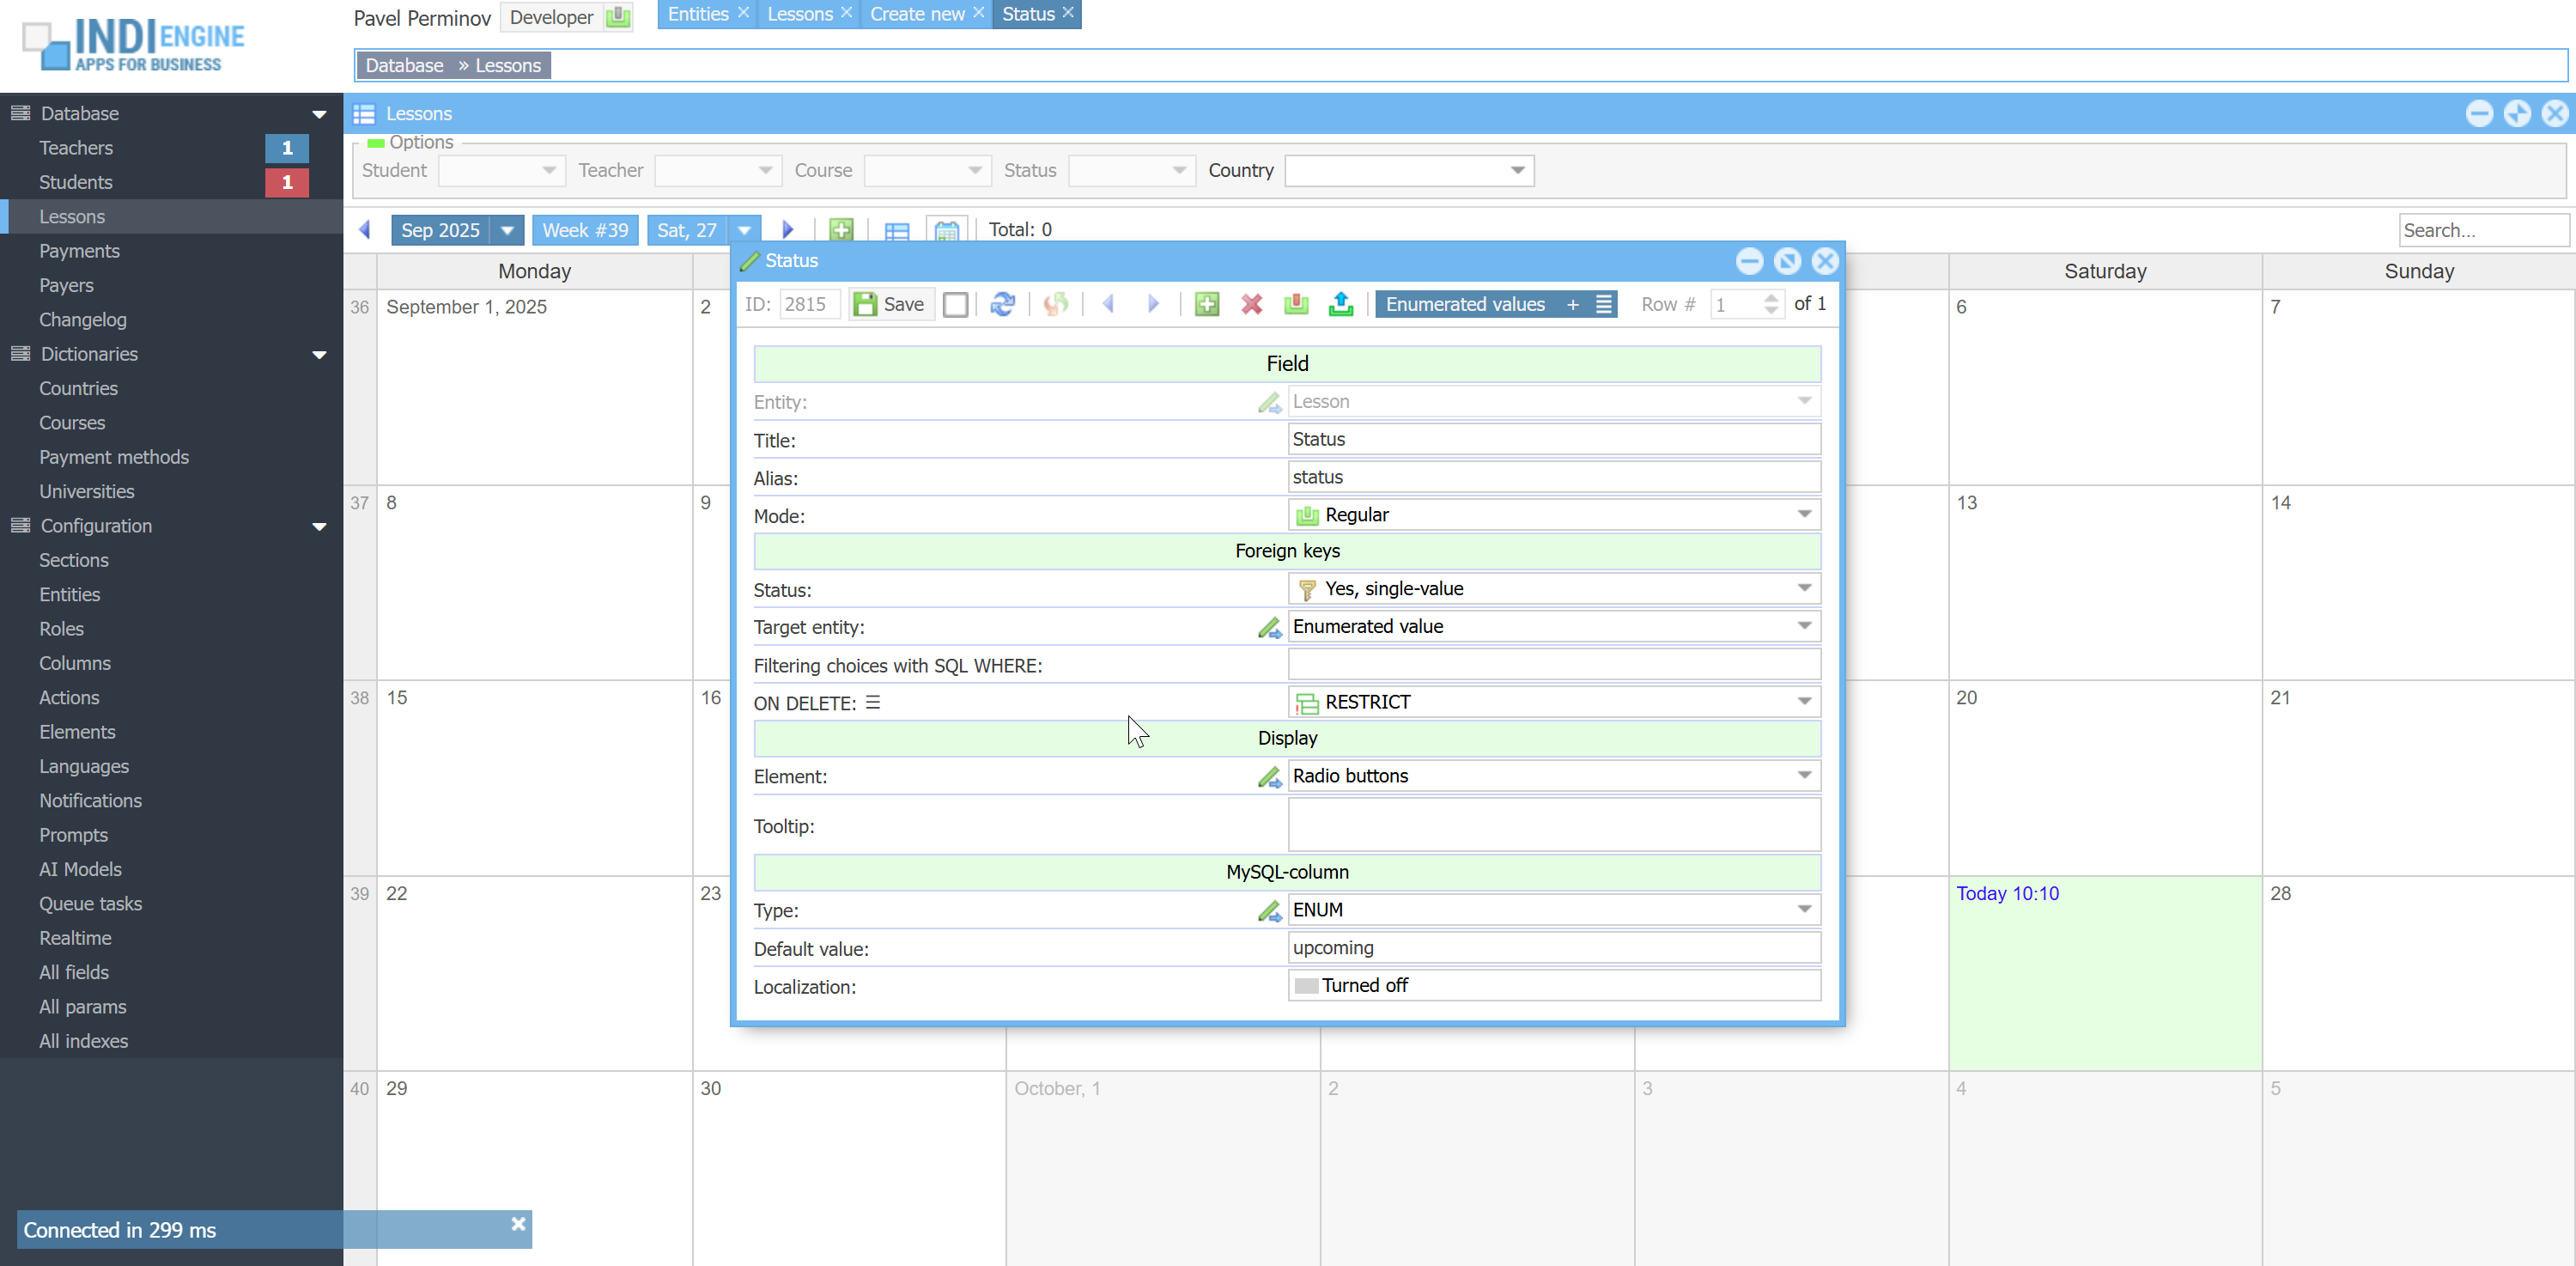Click the Save button
This screenshot has width=2576, height=1266.
[x=891, y=304]
